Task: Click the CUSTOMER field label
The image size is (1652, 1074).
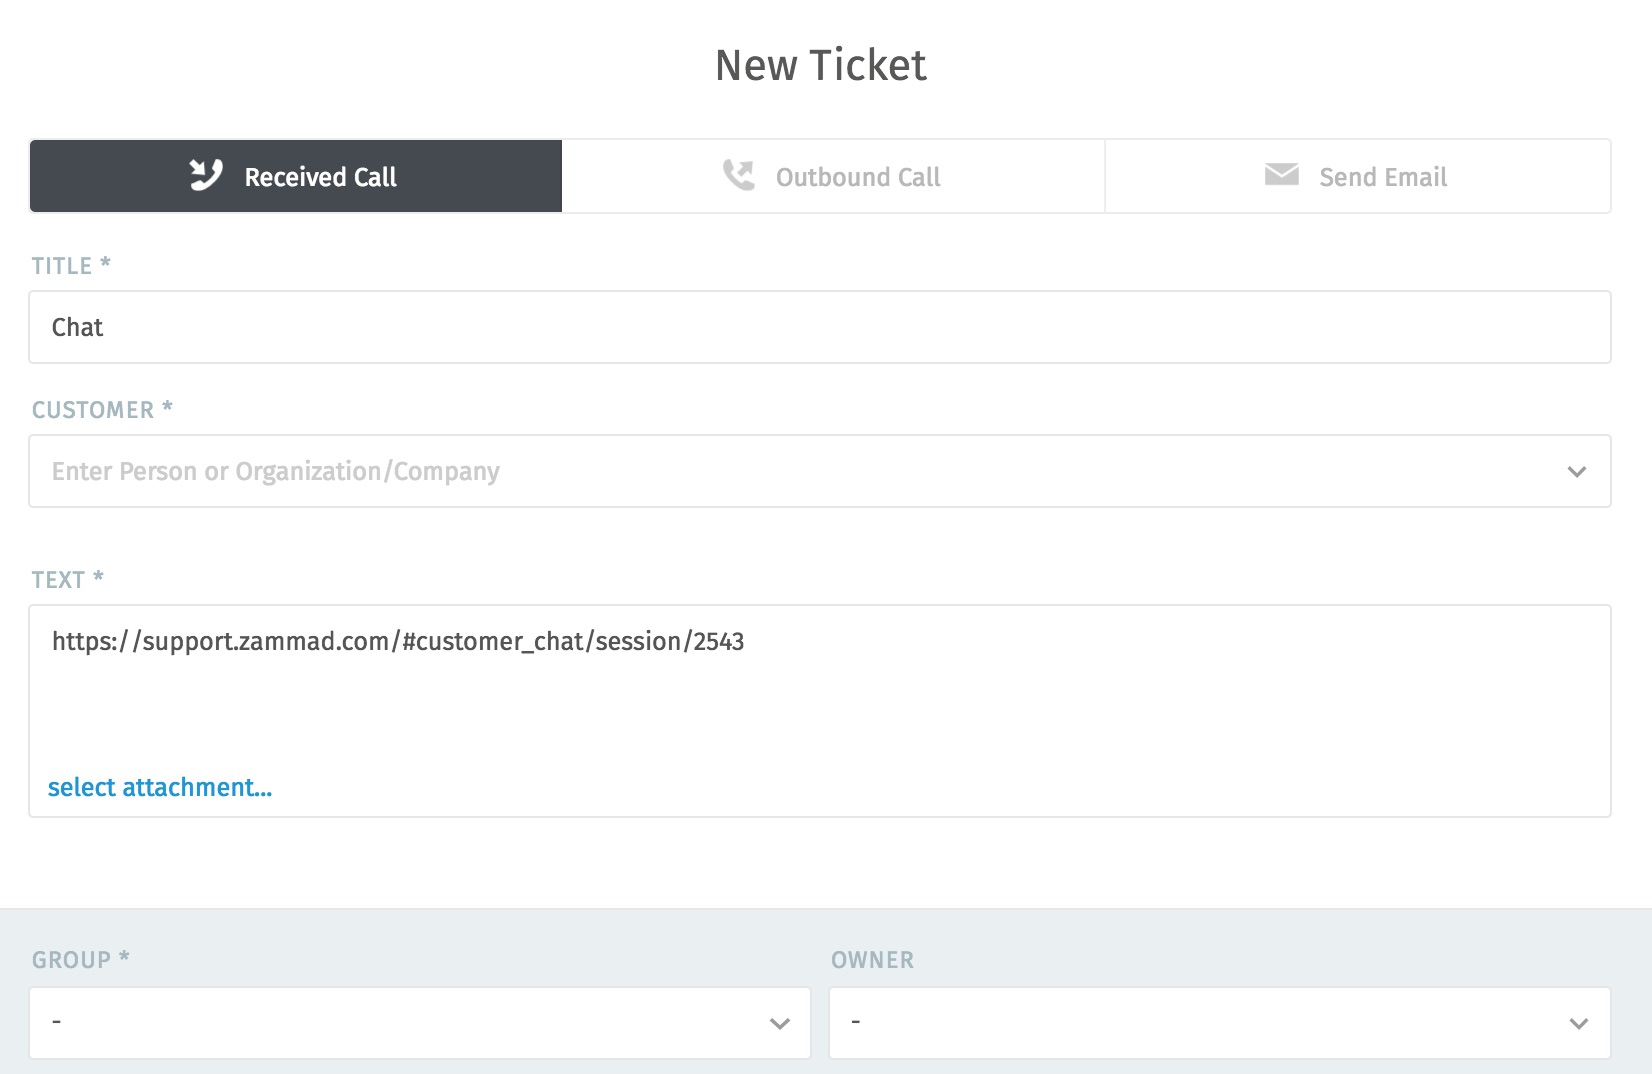Action: click(101, 409)
